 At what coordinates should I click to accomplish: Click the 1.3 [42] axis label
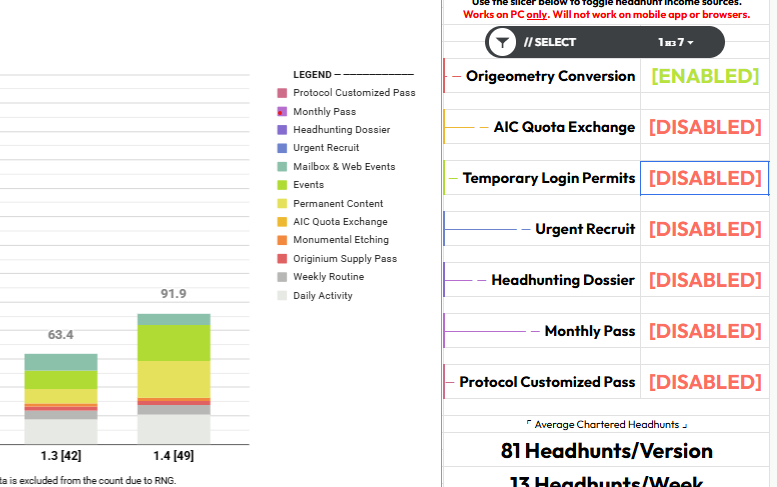click(x=61, y=456)
